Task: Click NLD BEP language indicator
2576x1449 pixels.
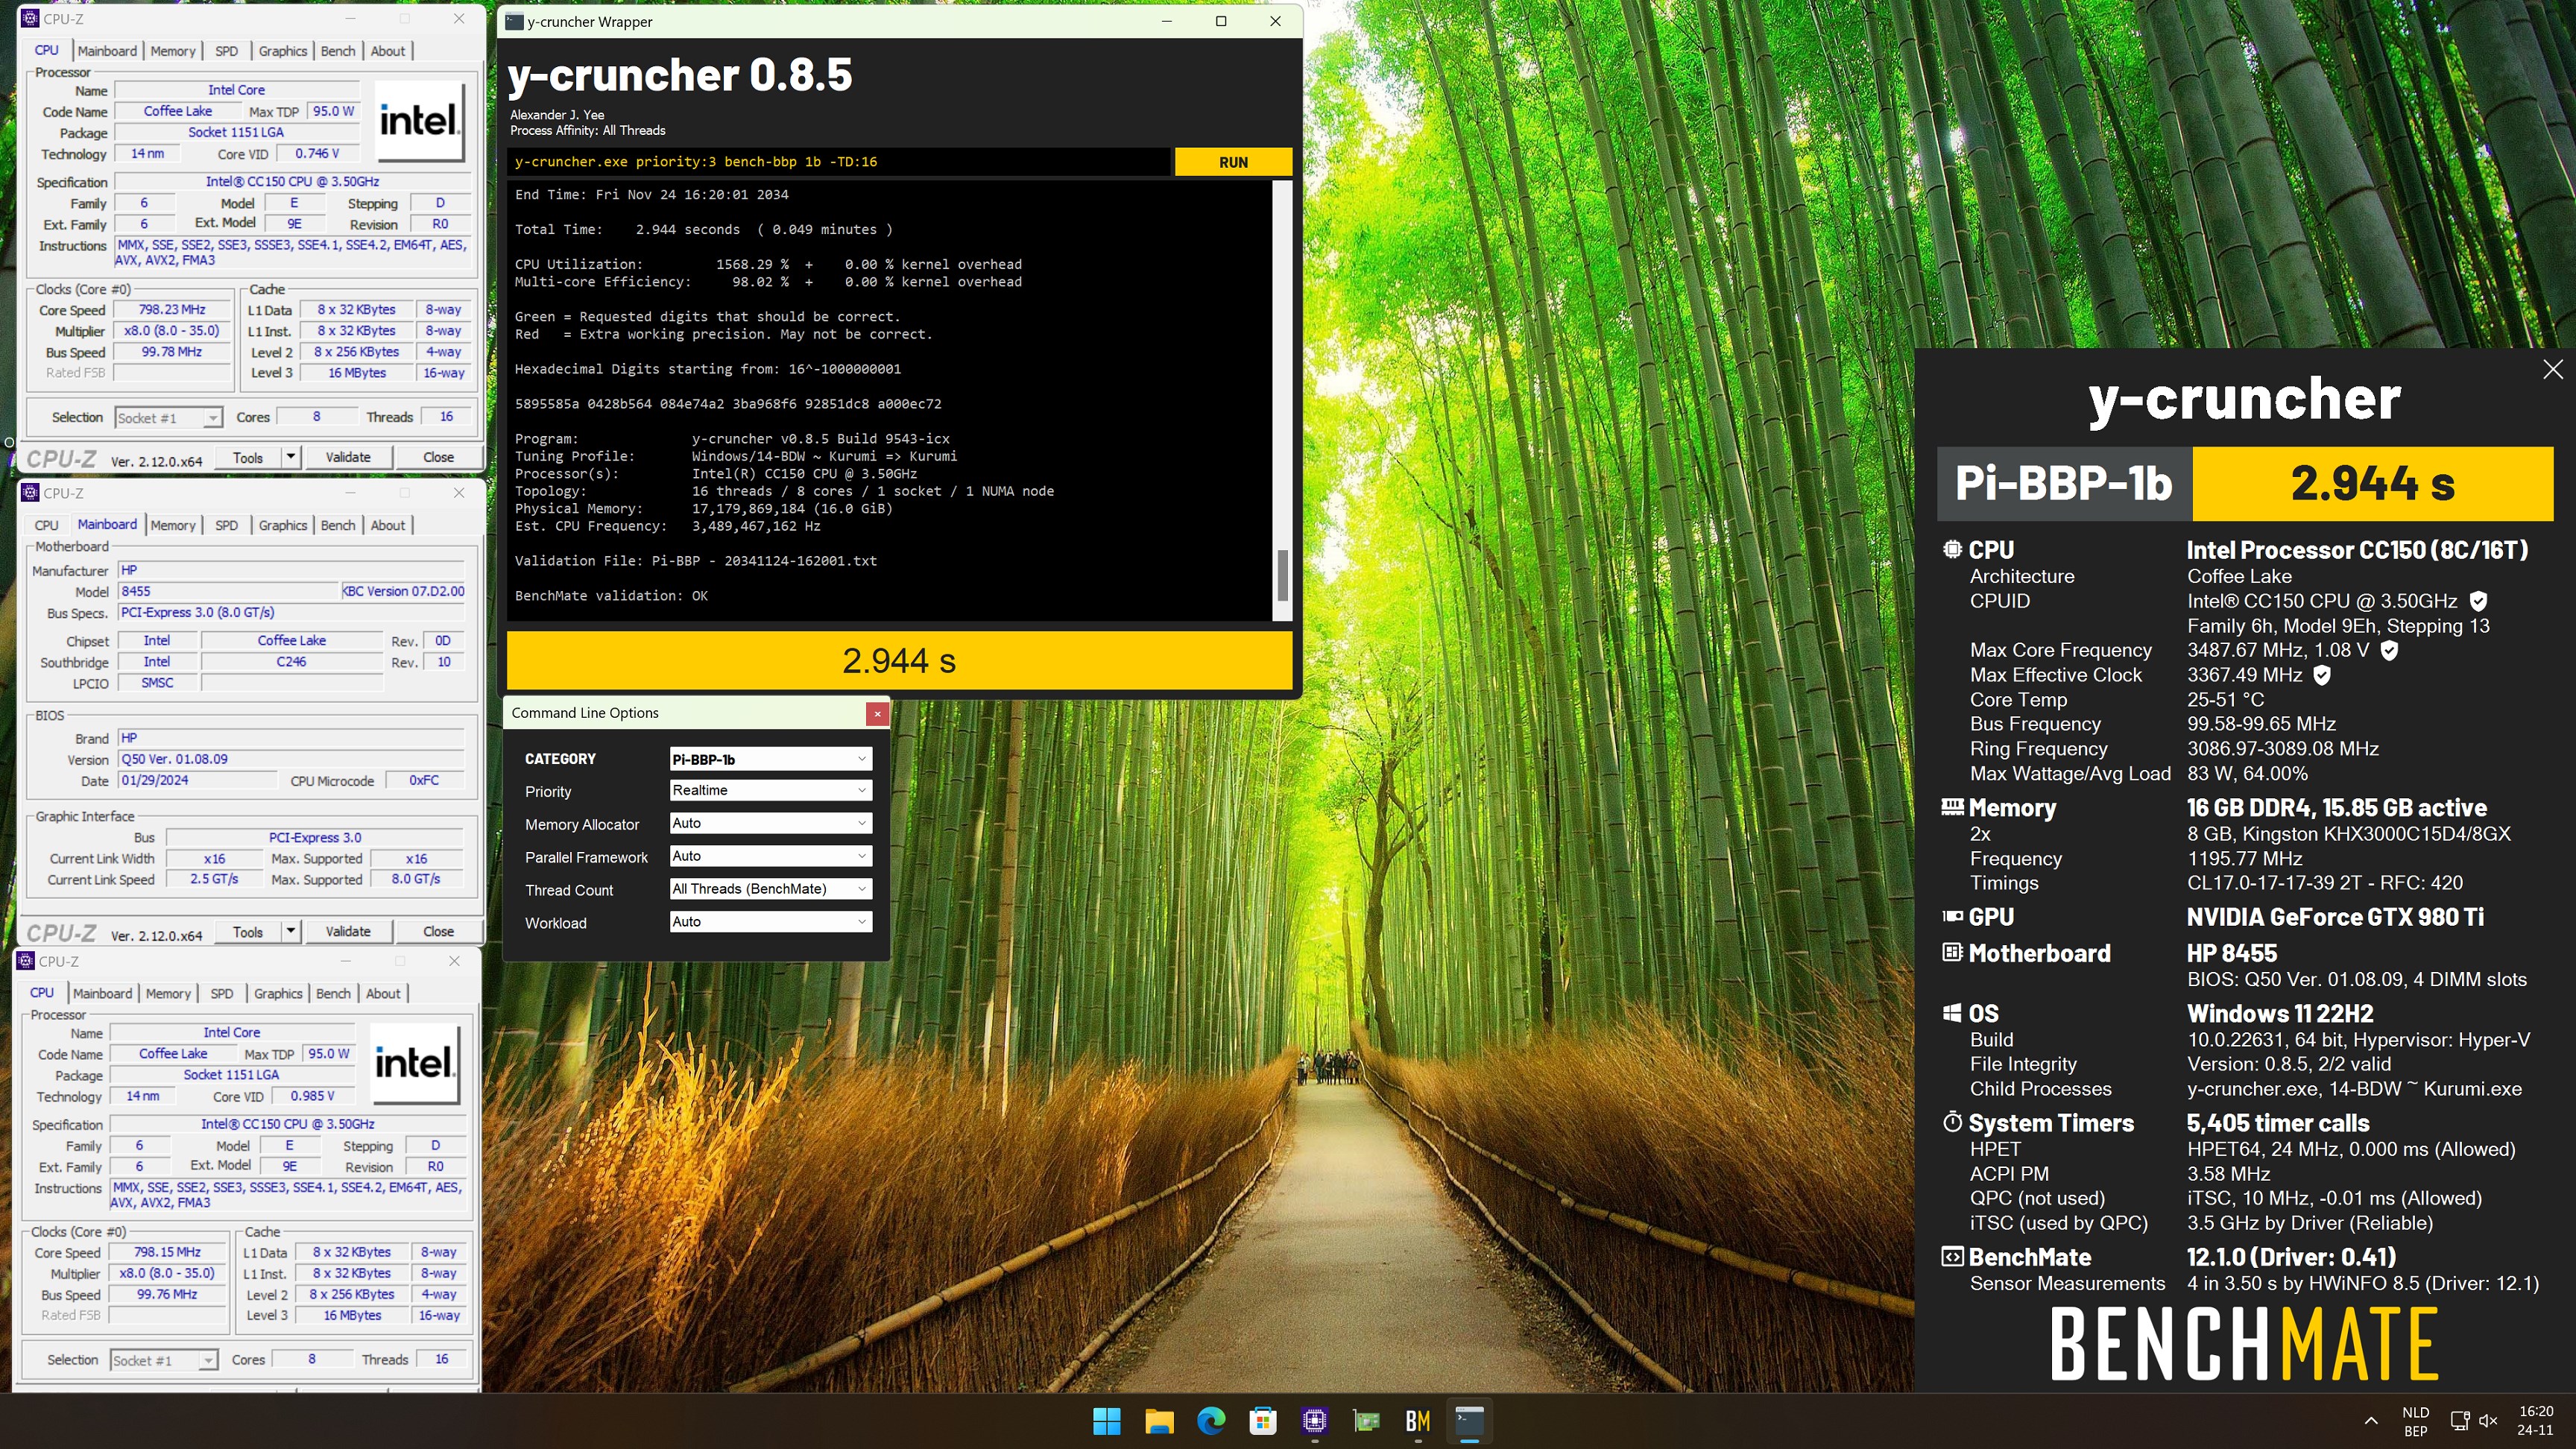Action: point(2415,1420)
